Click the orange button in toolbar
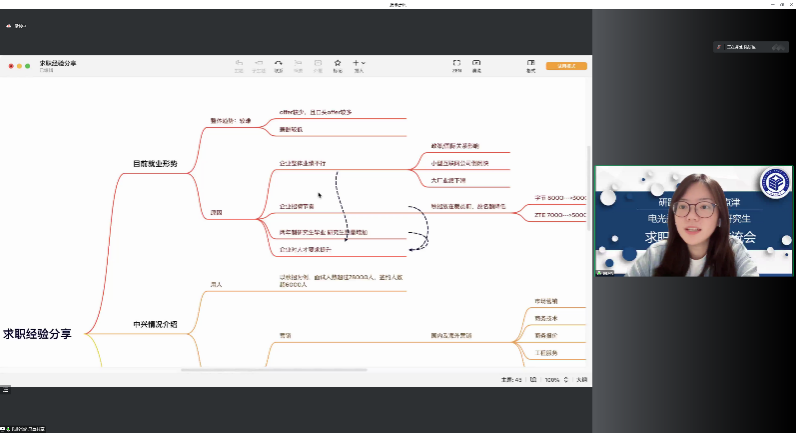This screenshot has width=796, height=433. pos(566,66)
